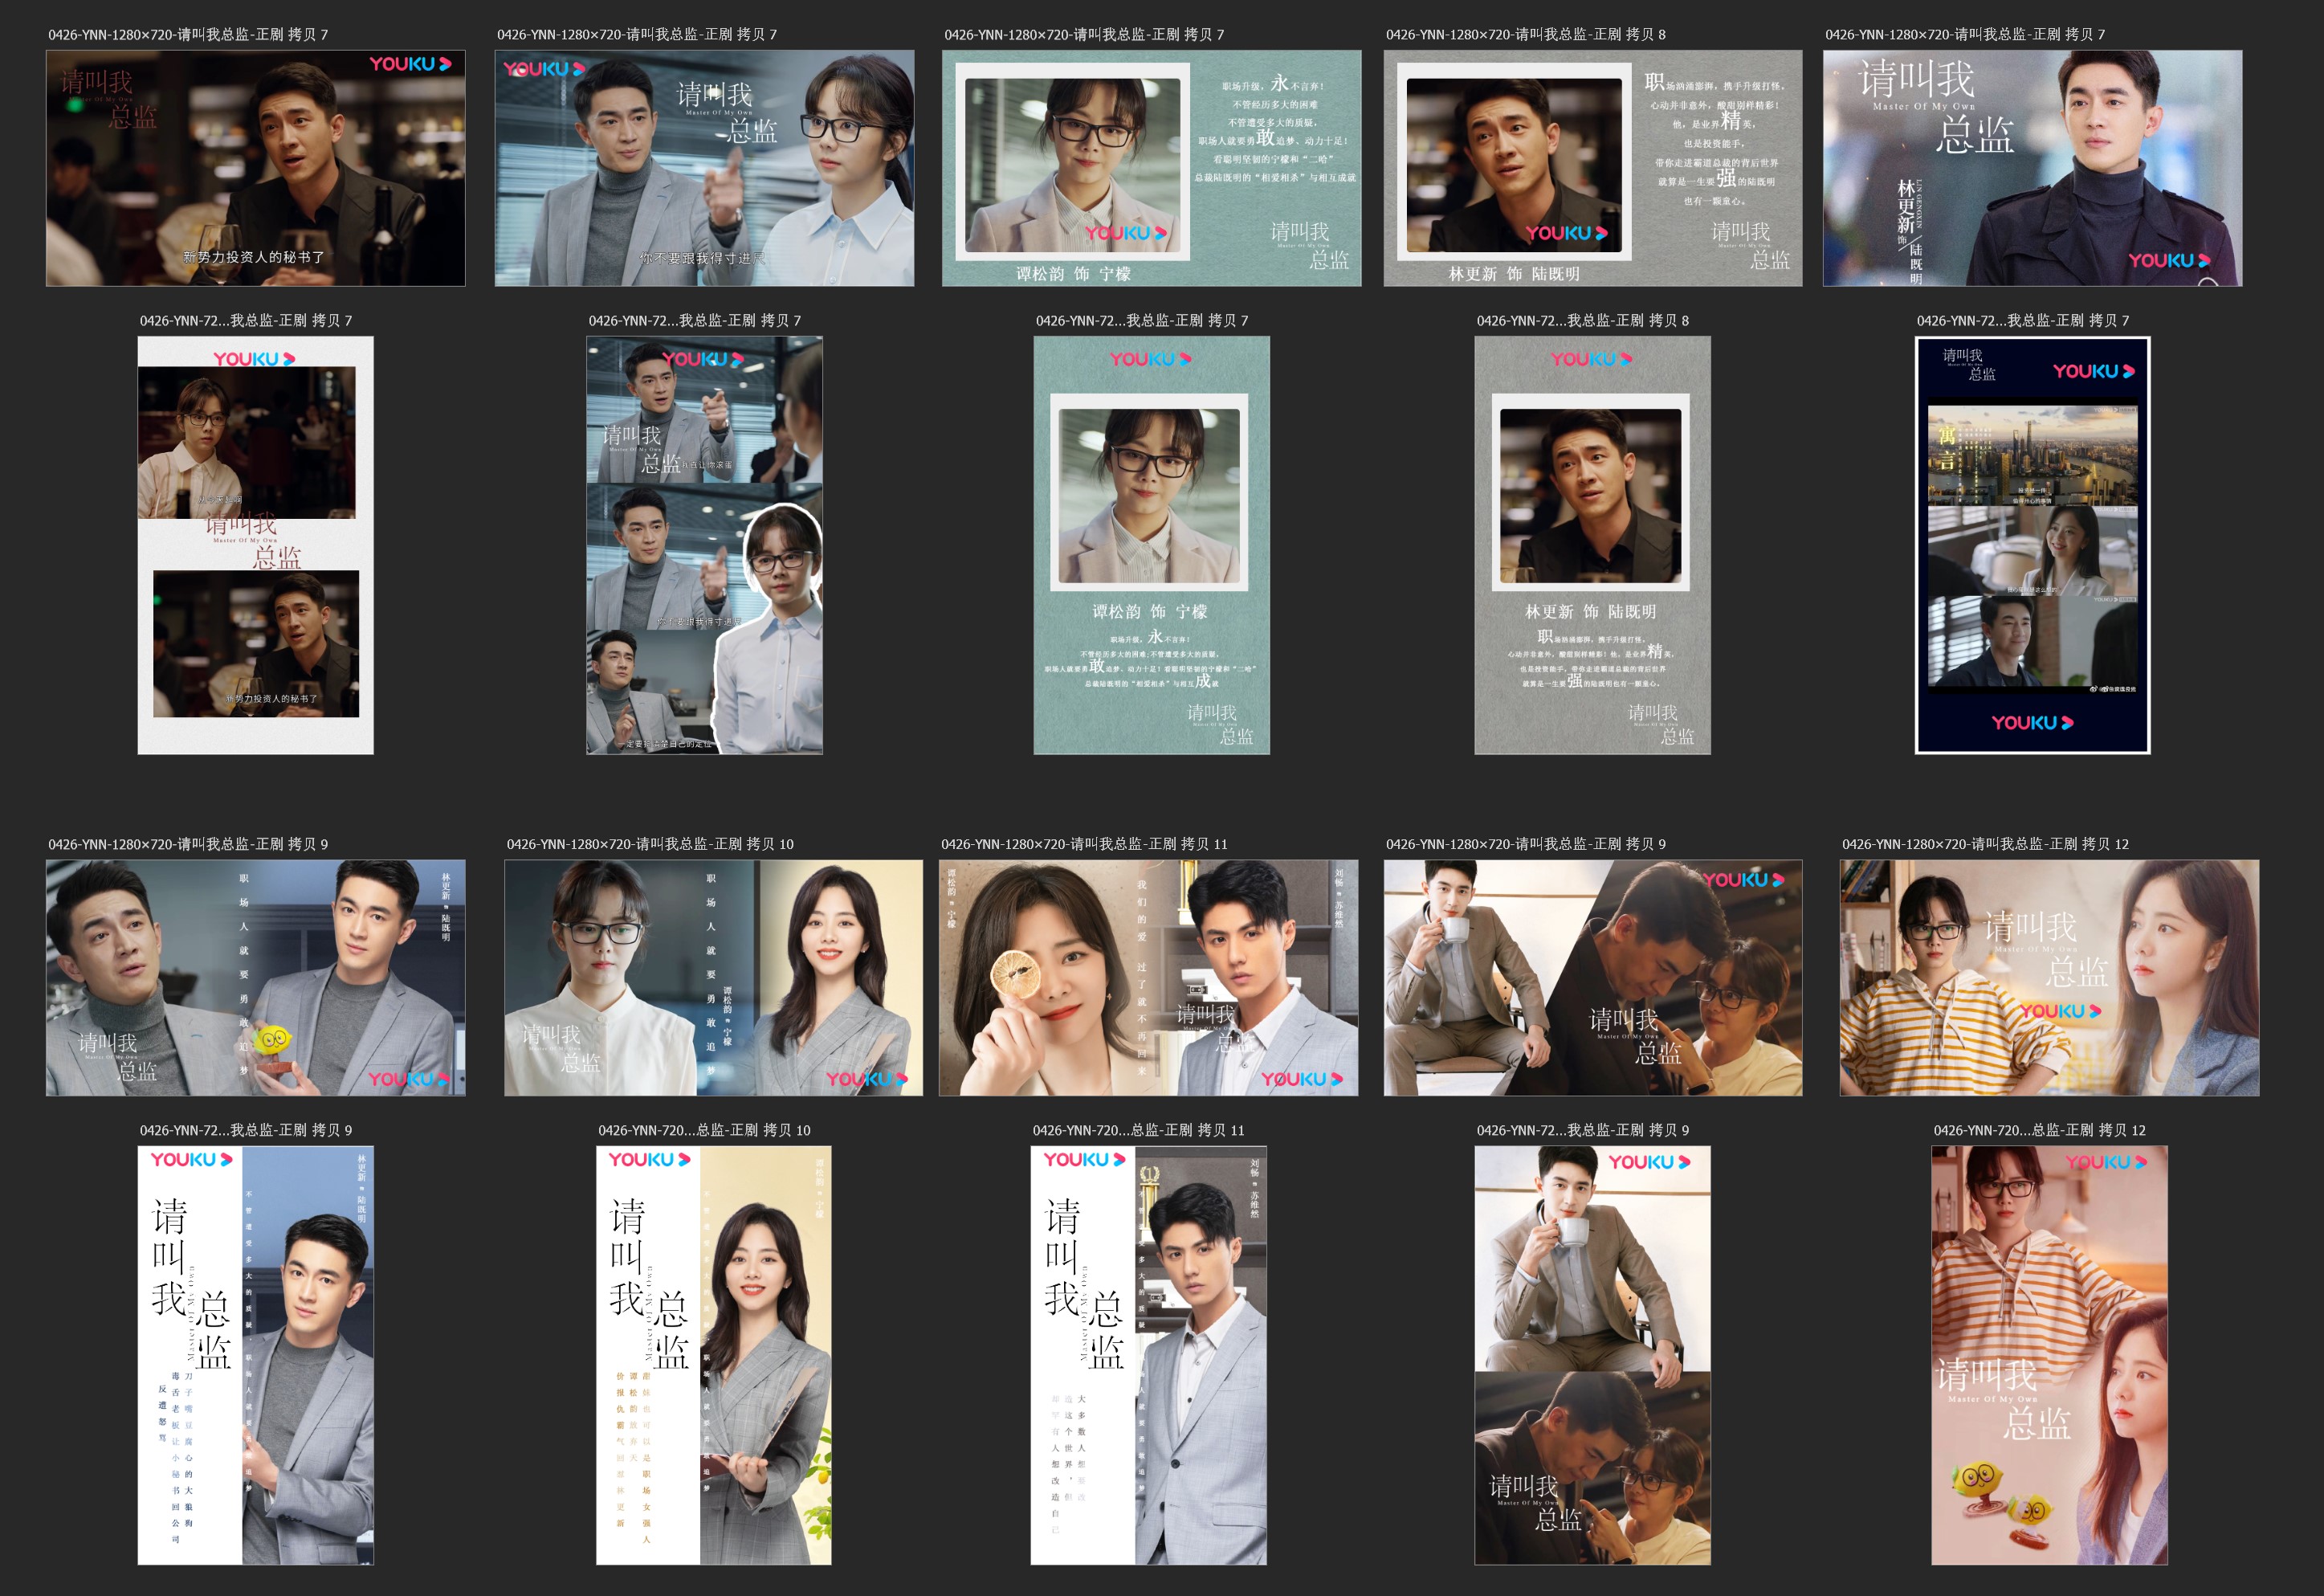Select pink portrait artboard with striped hoodie woman
This screenshot has height=1596, width=2324.
[x=2049, y=1355]
